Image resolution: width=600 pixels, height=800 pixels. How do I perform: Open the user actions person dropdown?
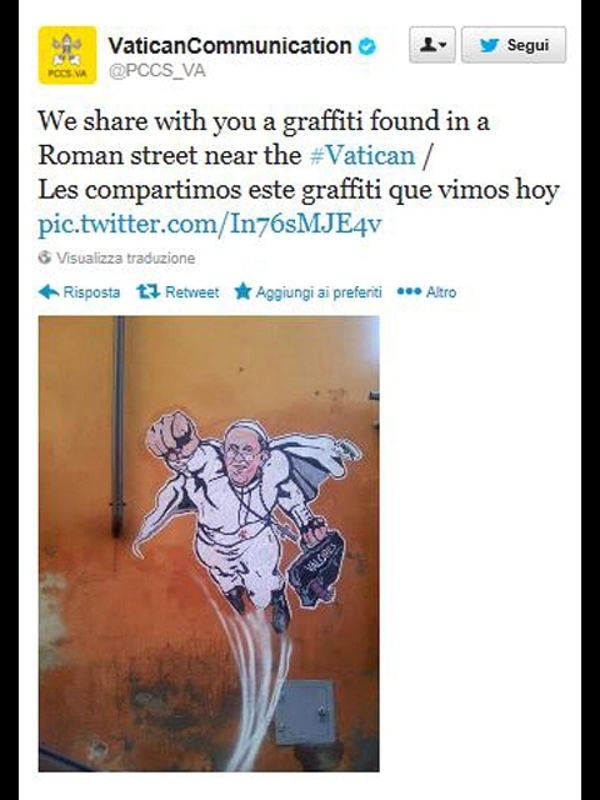[x=432, y=45]
